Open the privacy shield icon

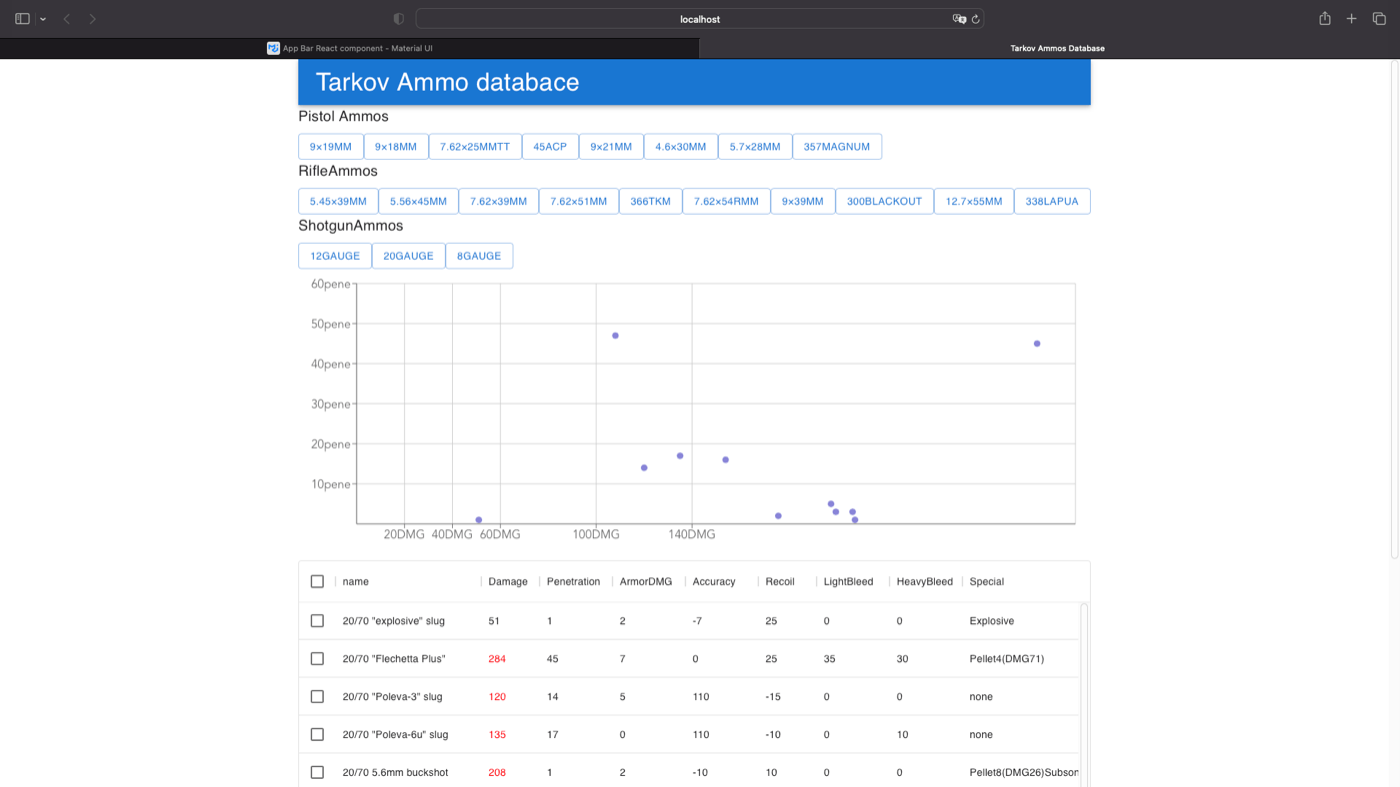(399, 19)
